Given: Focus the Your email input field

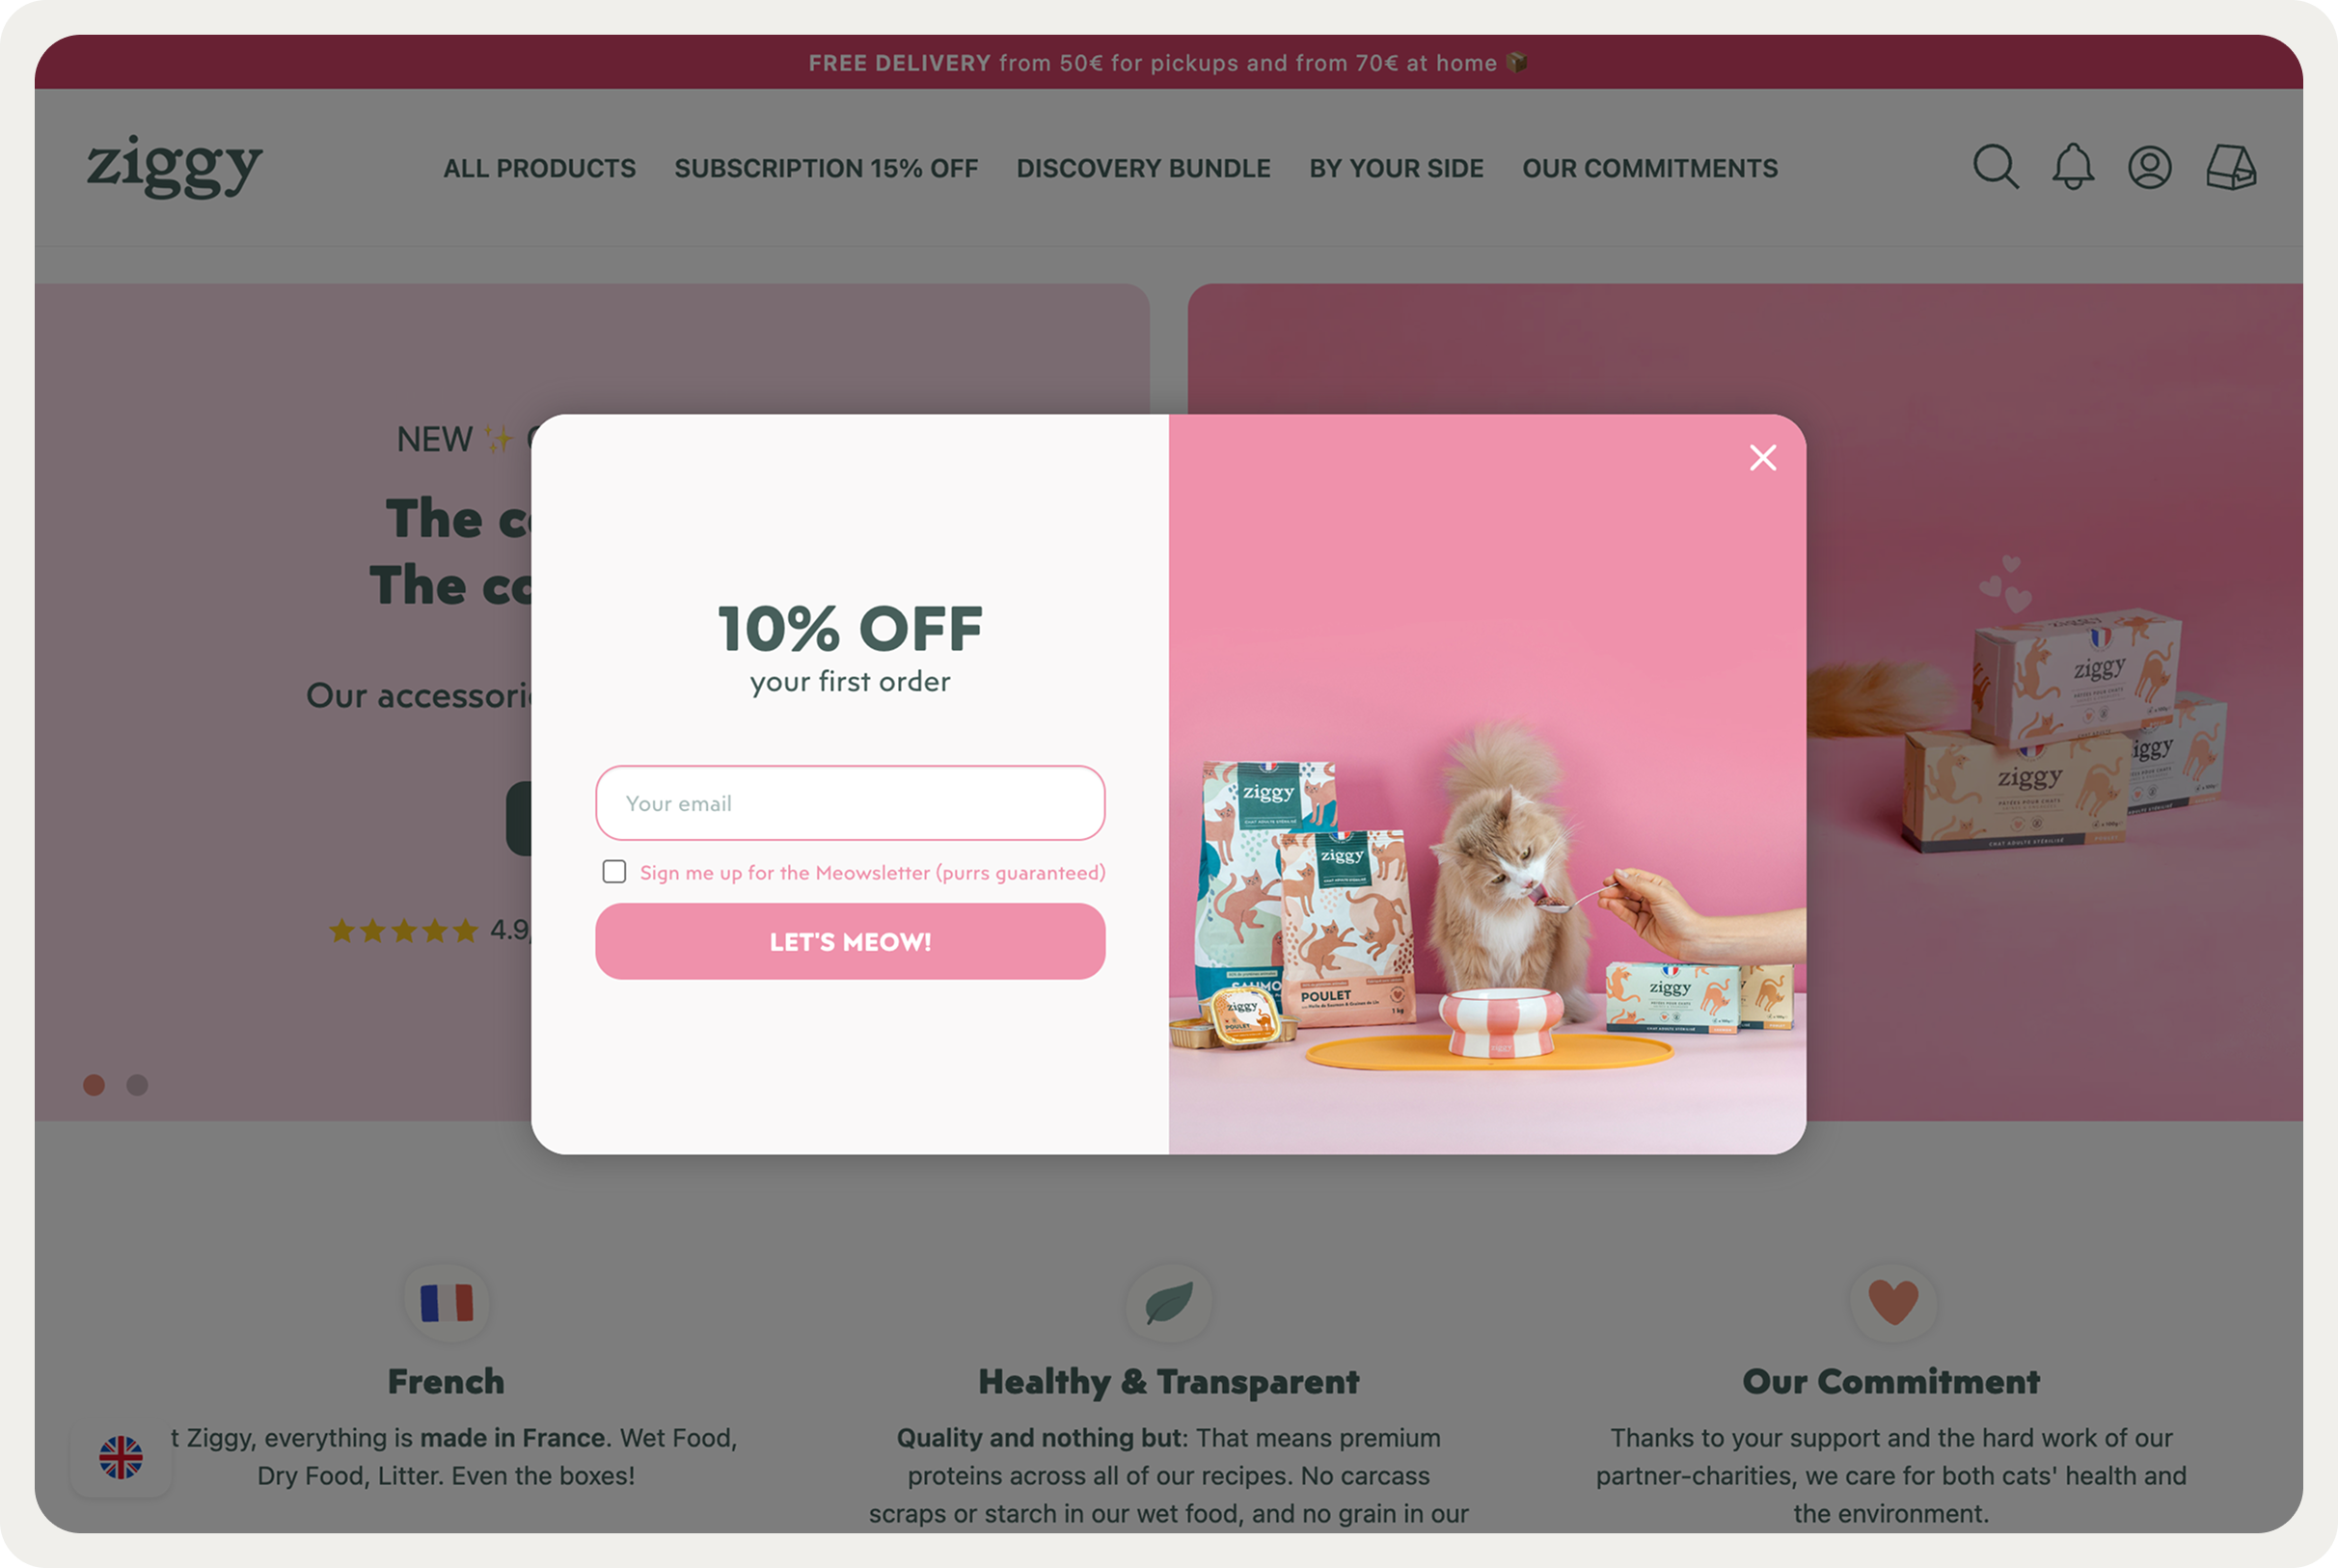Looking at the screenshot, I should click(x=850, y=803).
